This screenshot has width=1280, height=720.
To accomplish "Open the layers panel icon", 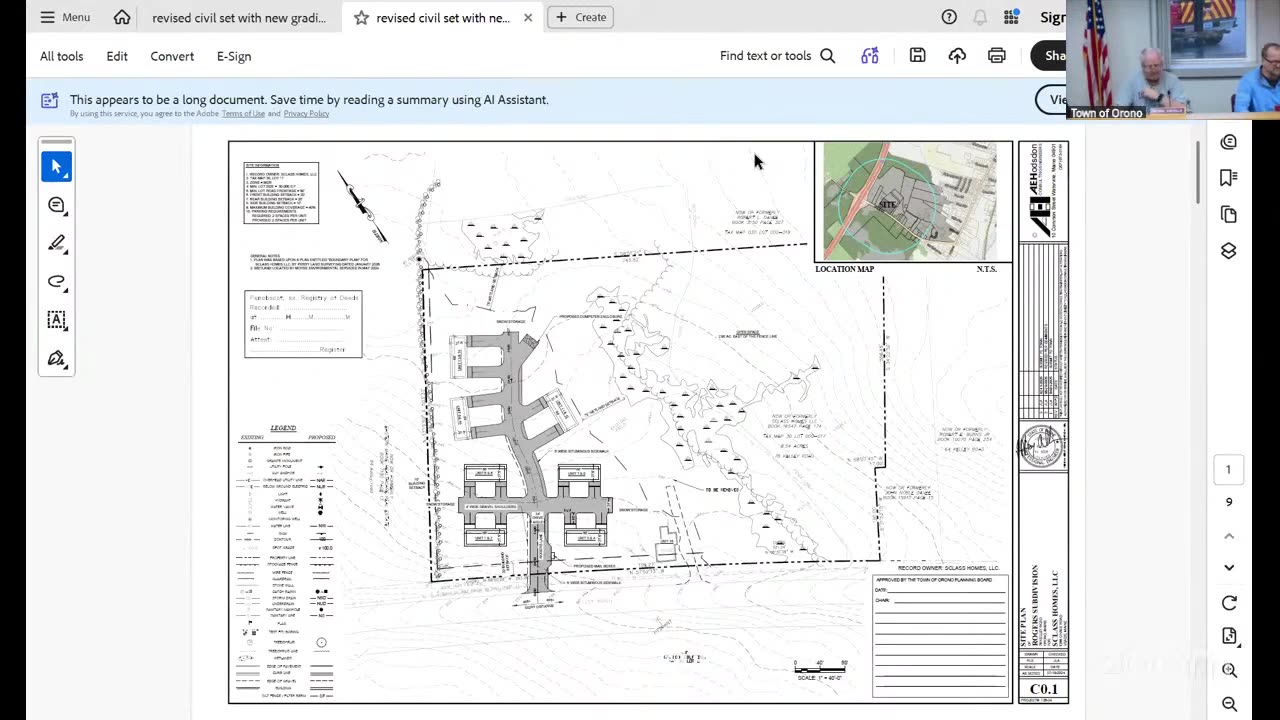I will 1229,250.
